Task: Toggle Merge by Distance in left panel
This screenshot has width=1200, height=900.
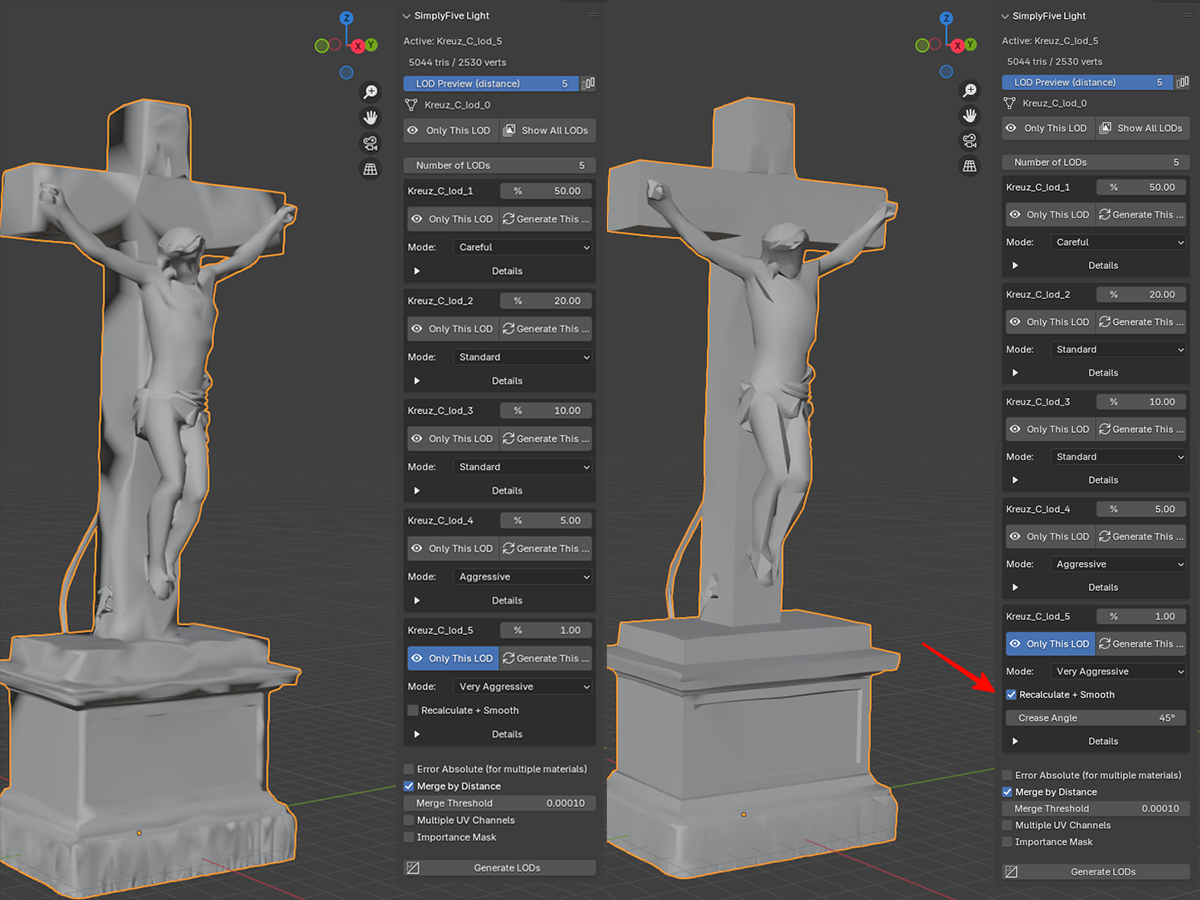Action: pyautogui.click(x=409, y=786)
